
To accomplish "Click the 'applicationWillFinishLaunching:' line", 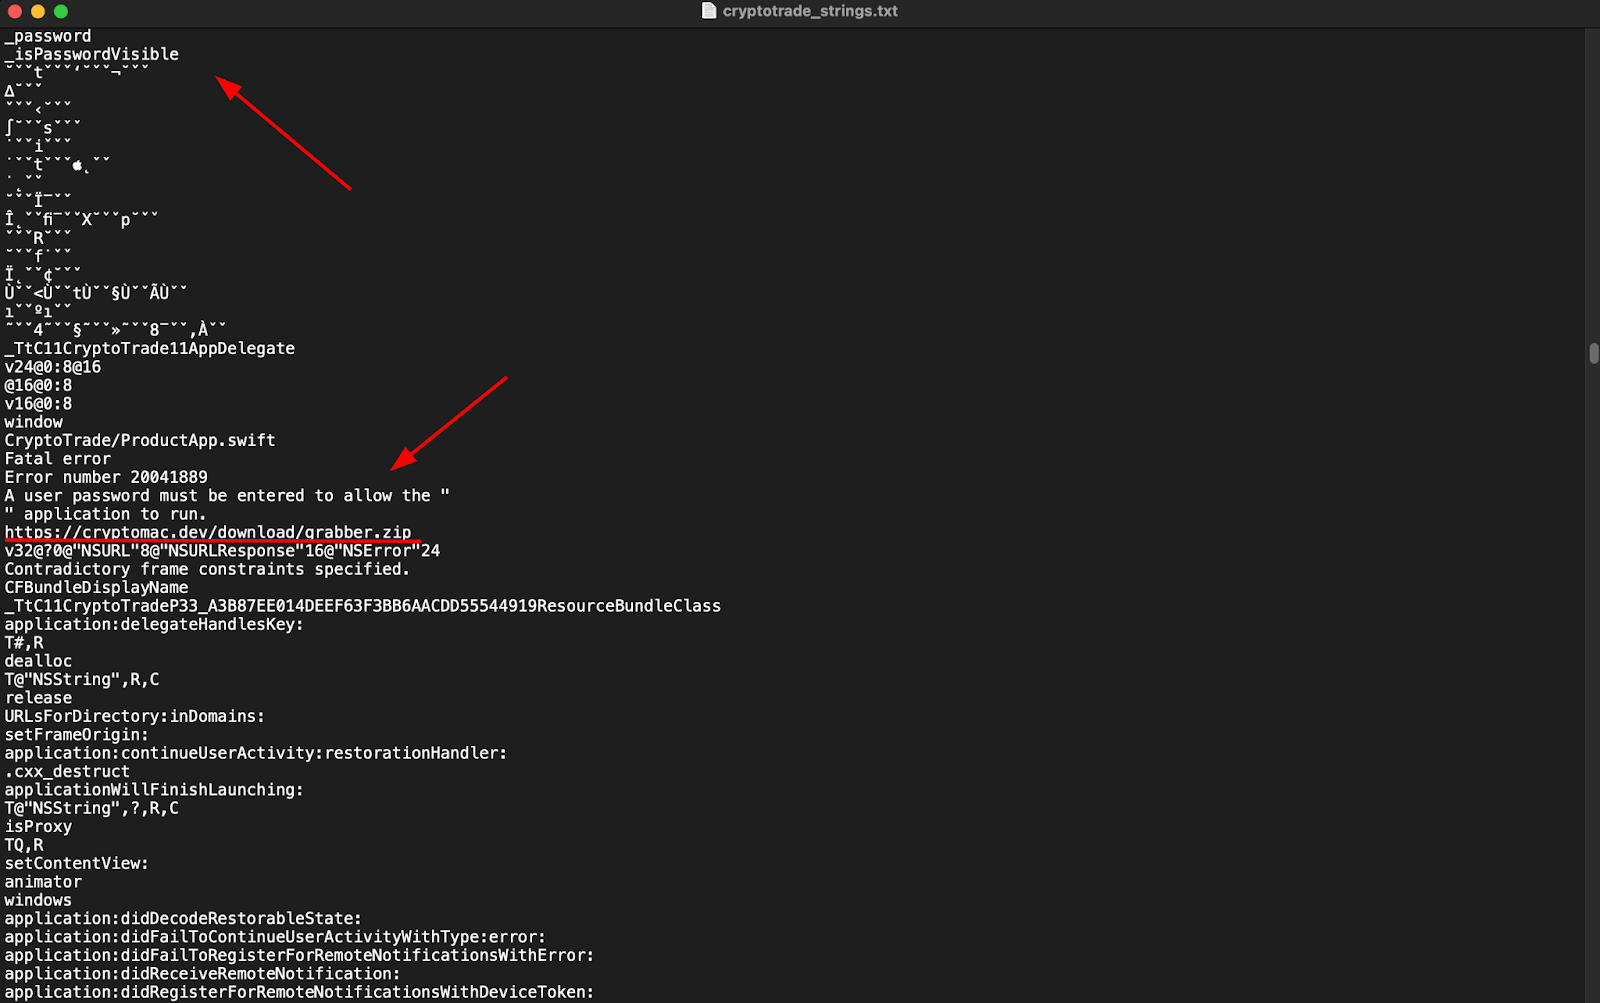I will (x=154, y=790).
